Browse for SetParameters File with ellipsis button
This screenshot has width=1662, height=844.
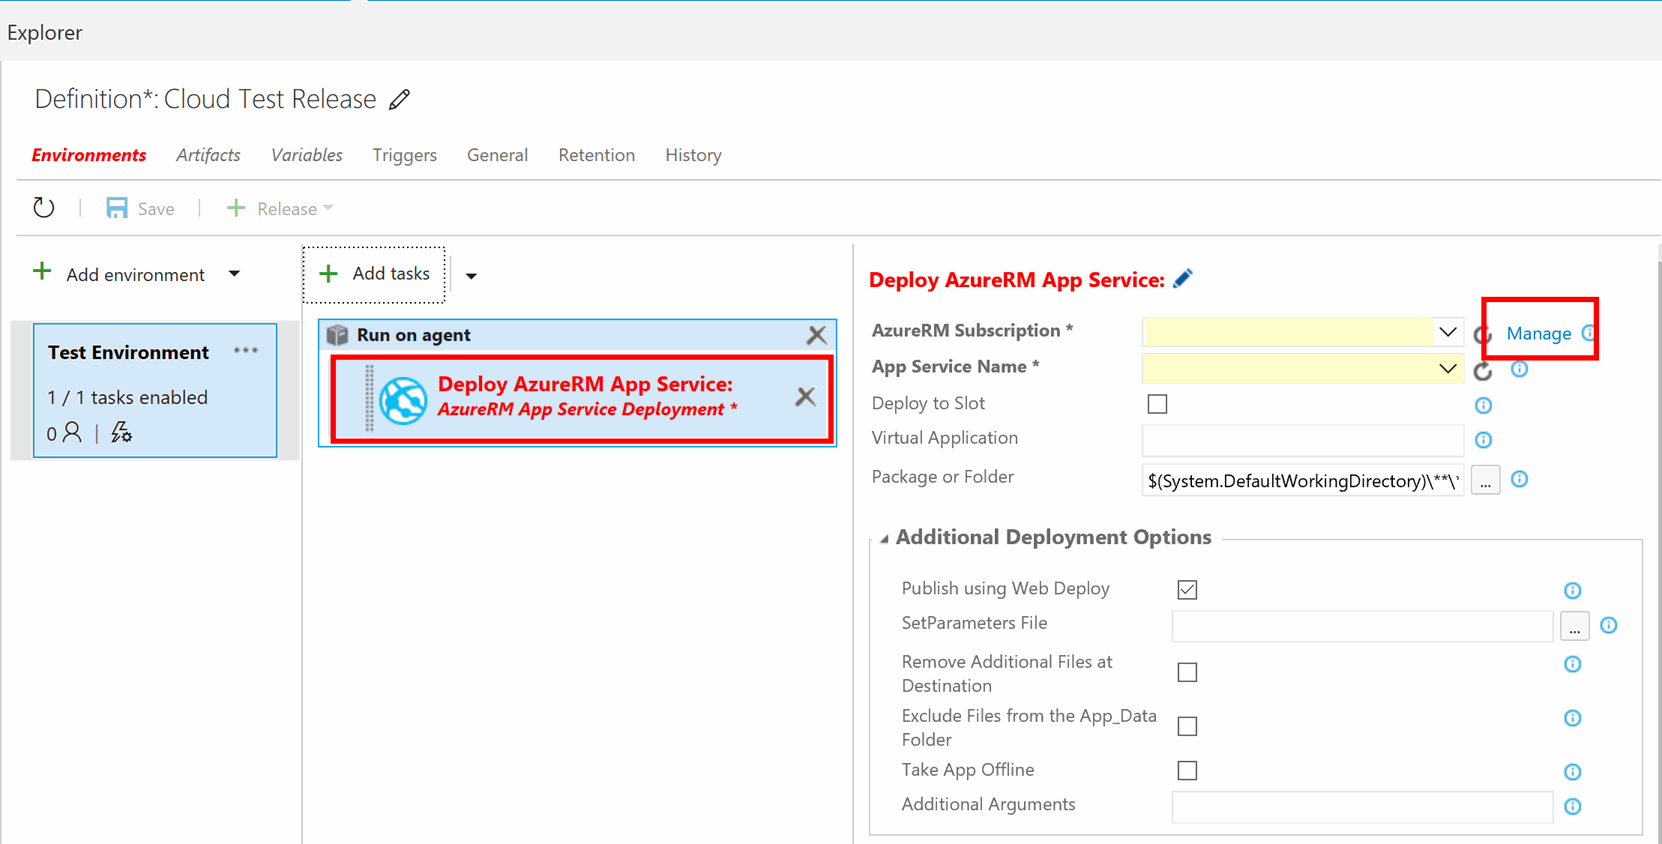pyautogui.click(x=1574, y=627)
